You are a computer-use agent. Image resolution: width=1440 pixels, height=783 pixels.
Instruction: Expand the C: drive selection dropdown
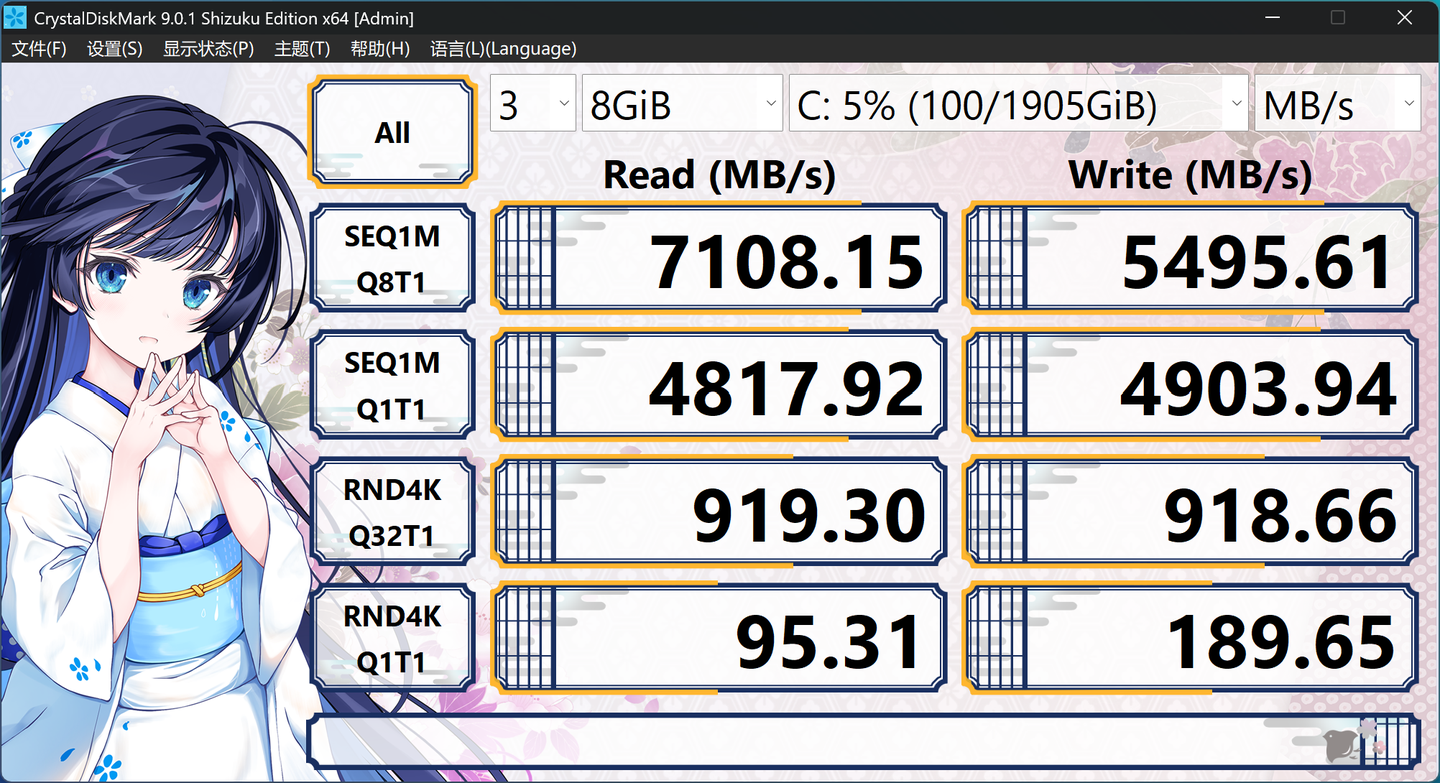coord(1018,103)
